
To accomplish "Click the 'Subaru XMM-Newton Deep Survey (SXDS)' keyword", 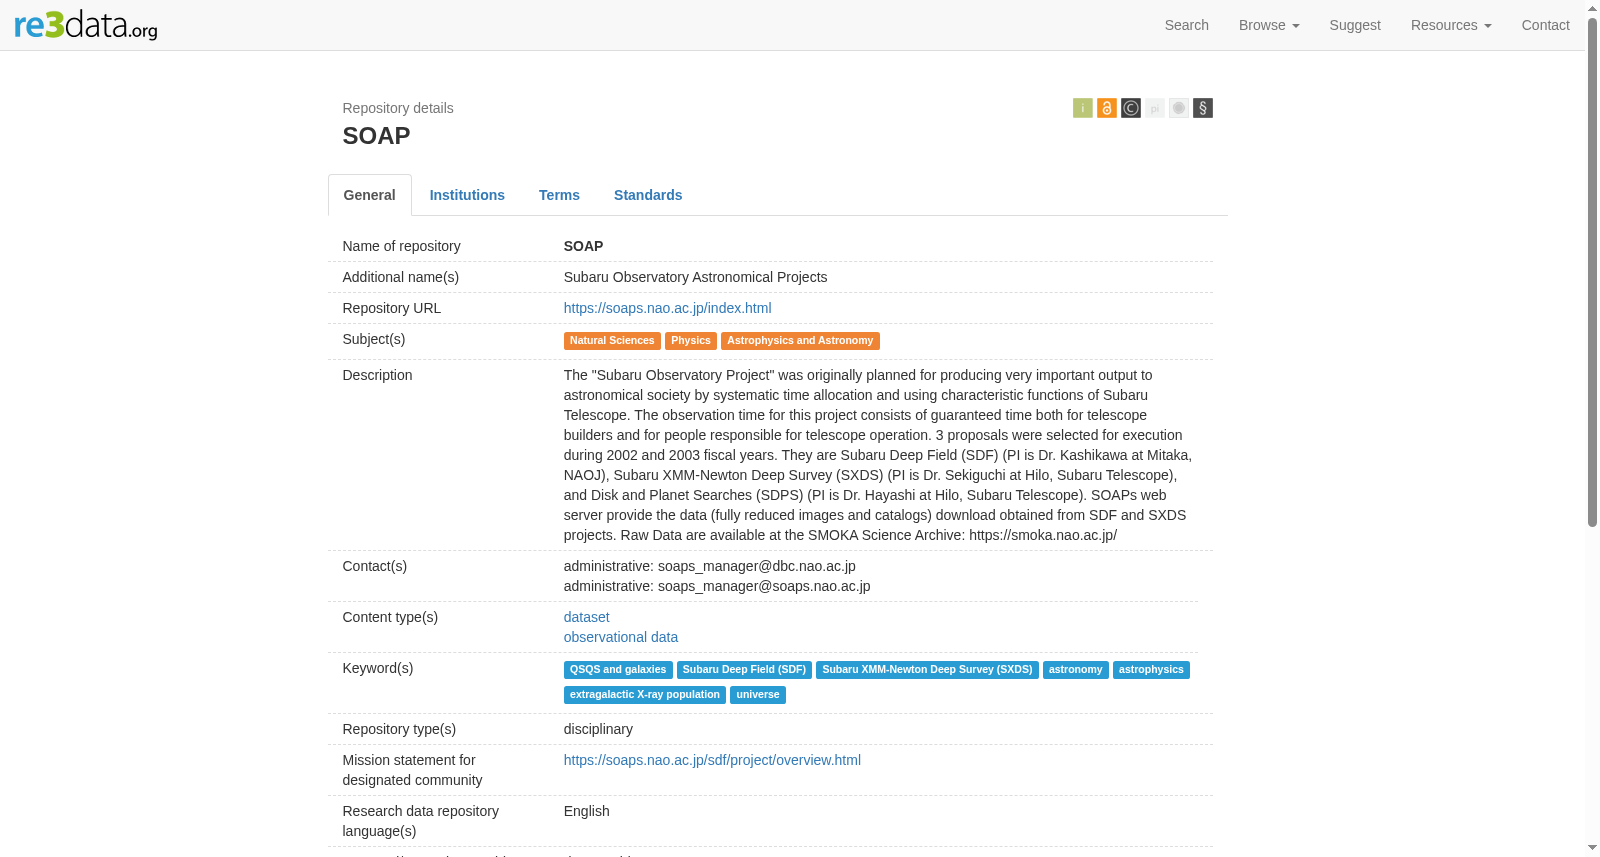I will pyautogui.click(x=927, y=670).
